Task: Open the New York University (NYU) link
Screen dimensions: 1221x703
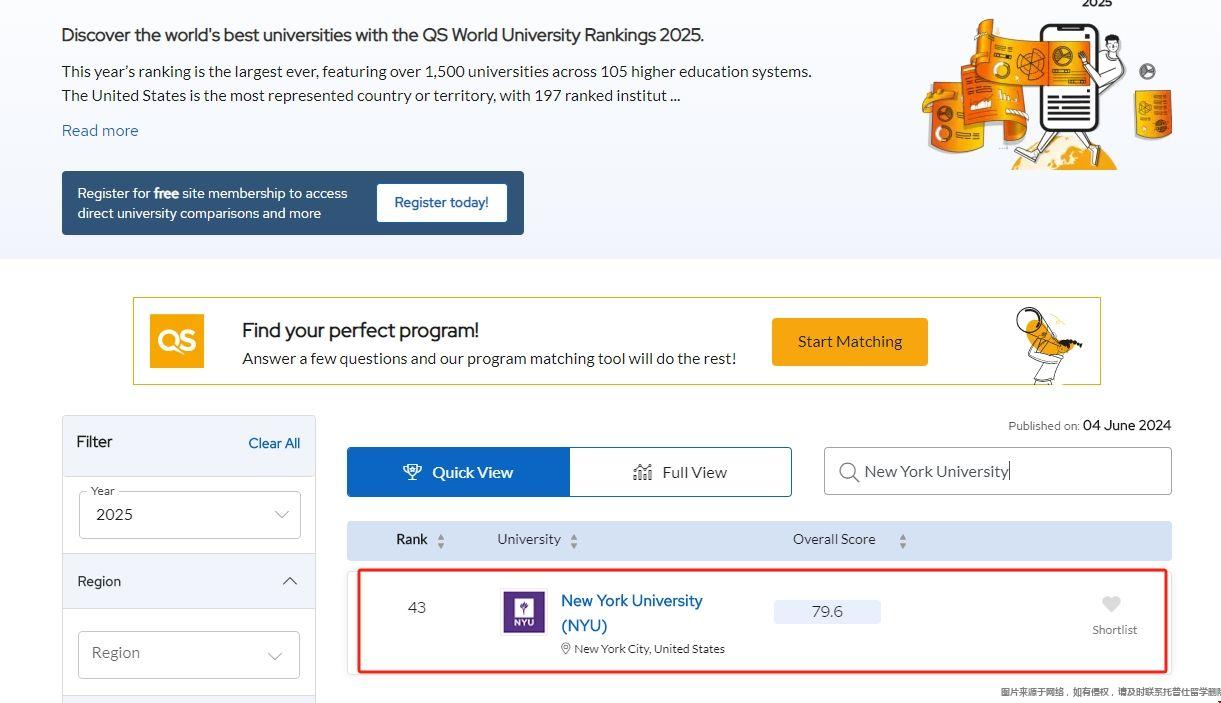Action: click(x=632, y=613)
